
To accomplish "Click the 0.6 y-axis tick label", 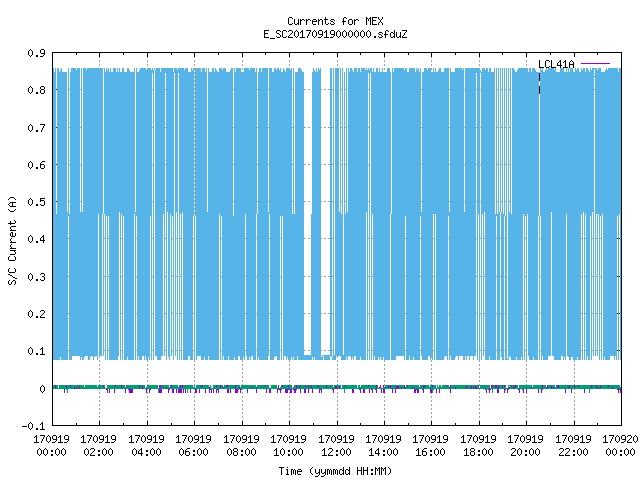I will [x=36, y=165].
